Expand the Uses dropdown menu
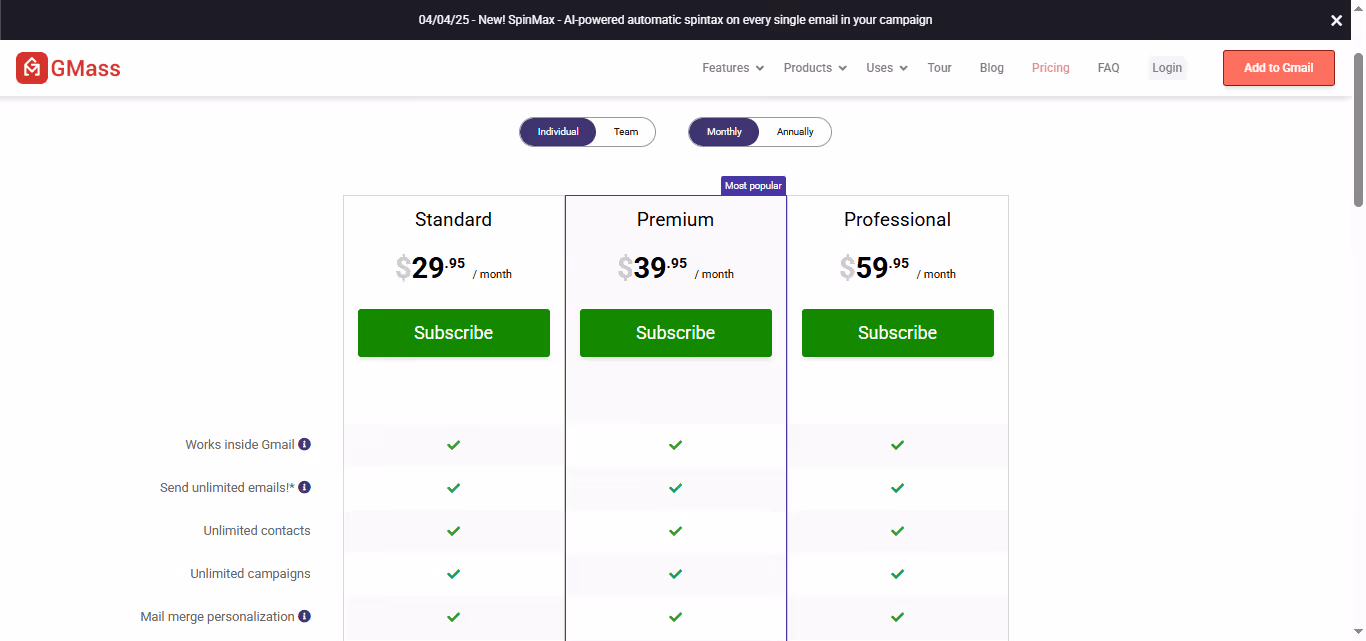The height and width of the screenshot is (641, 1366). (x=887, y=68)
